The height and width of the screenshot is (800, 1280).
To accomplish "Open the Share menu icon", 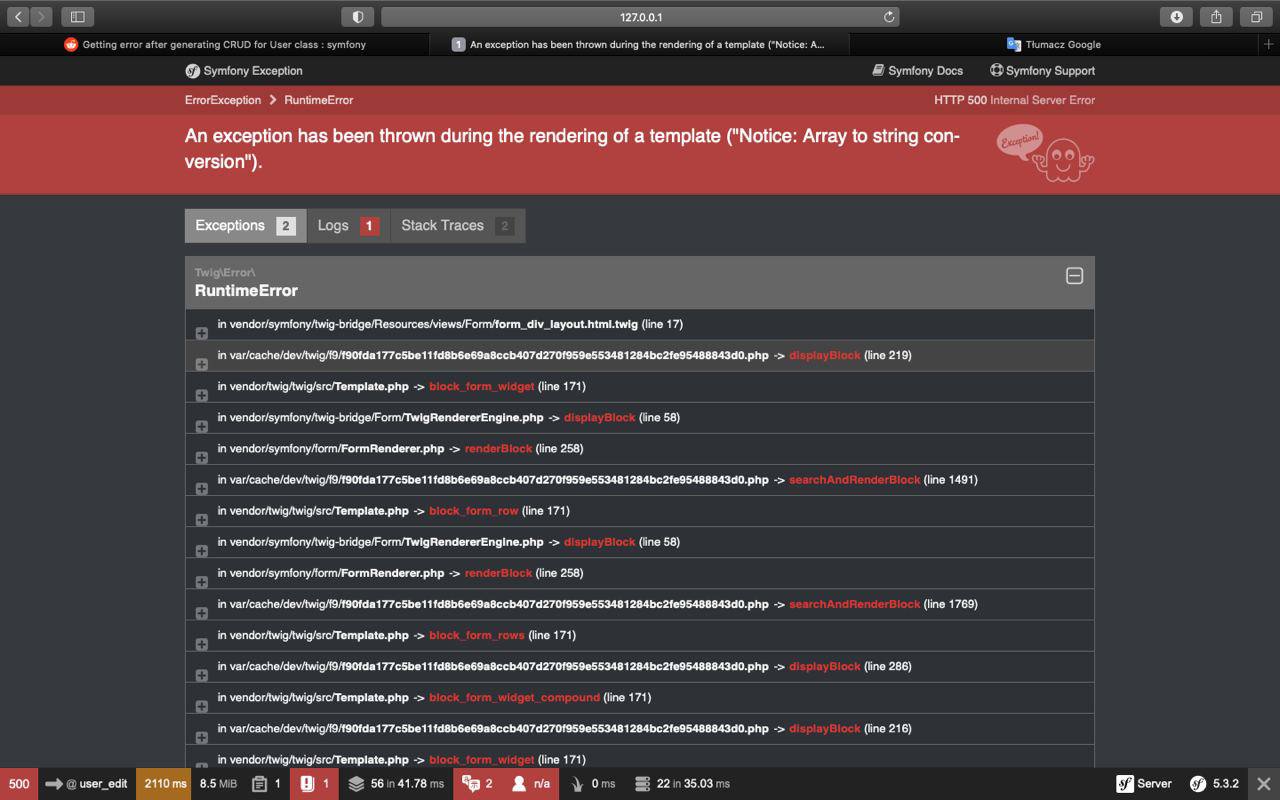I will [x=1216, y=16].
